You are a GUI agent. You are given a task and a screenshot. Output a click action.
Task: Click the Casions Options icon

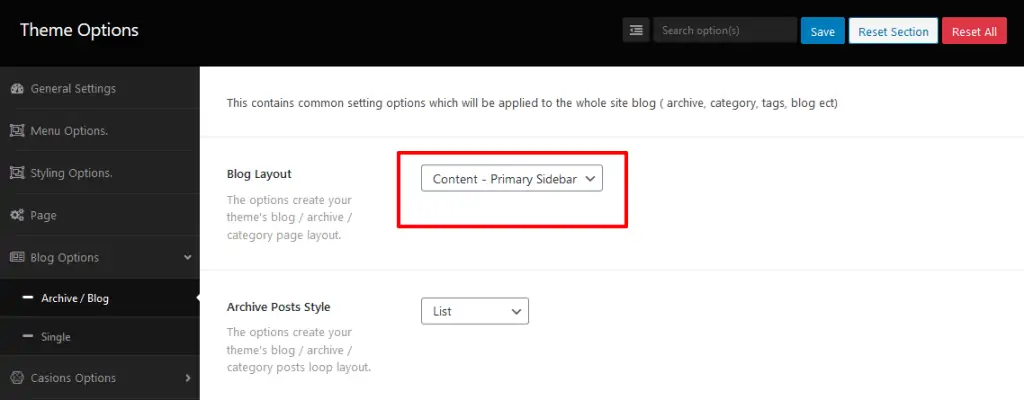pos(17,378)
